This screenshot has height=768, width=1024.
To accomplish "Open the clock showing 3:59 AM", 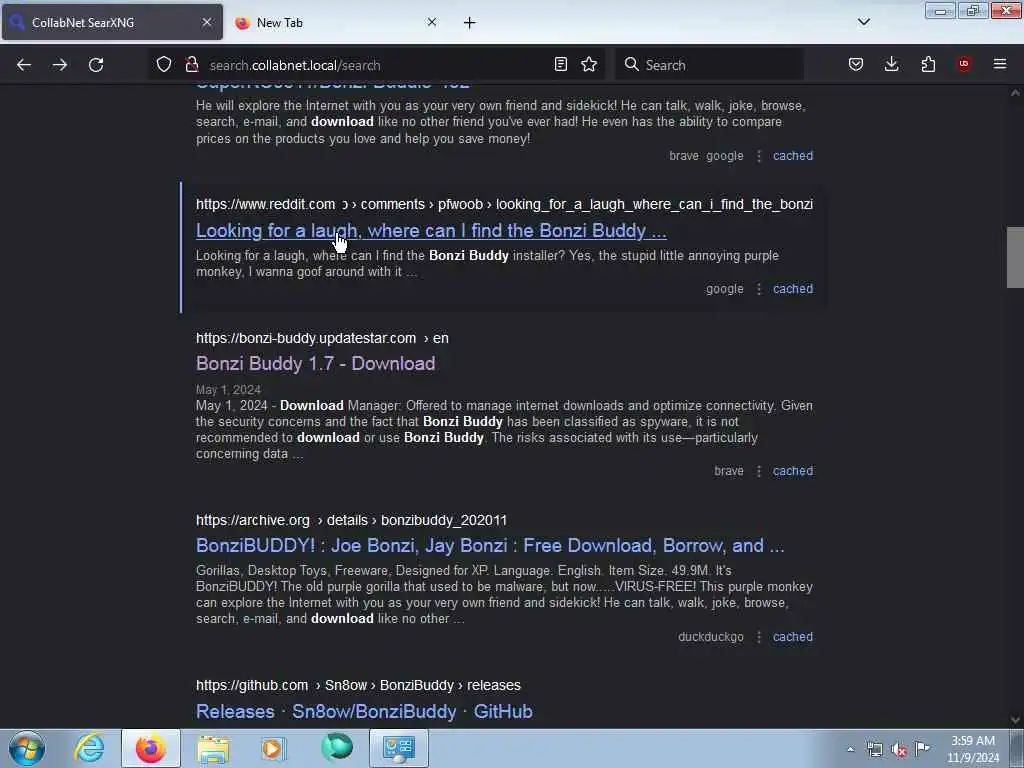I will pos(973,749).
